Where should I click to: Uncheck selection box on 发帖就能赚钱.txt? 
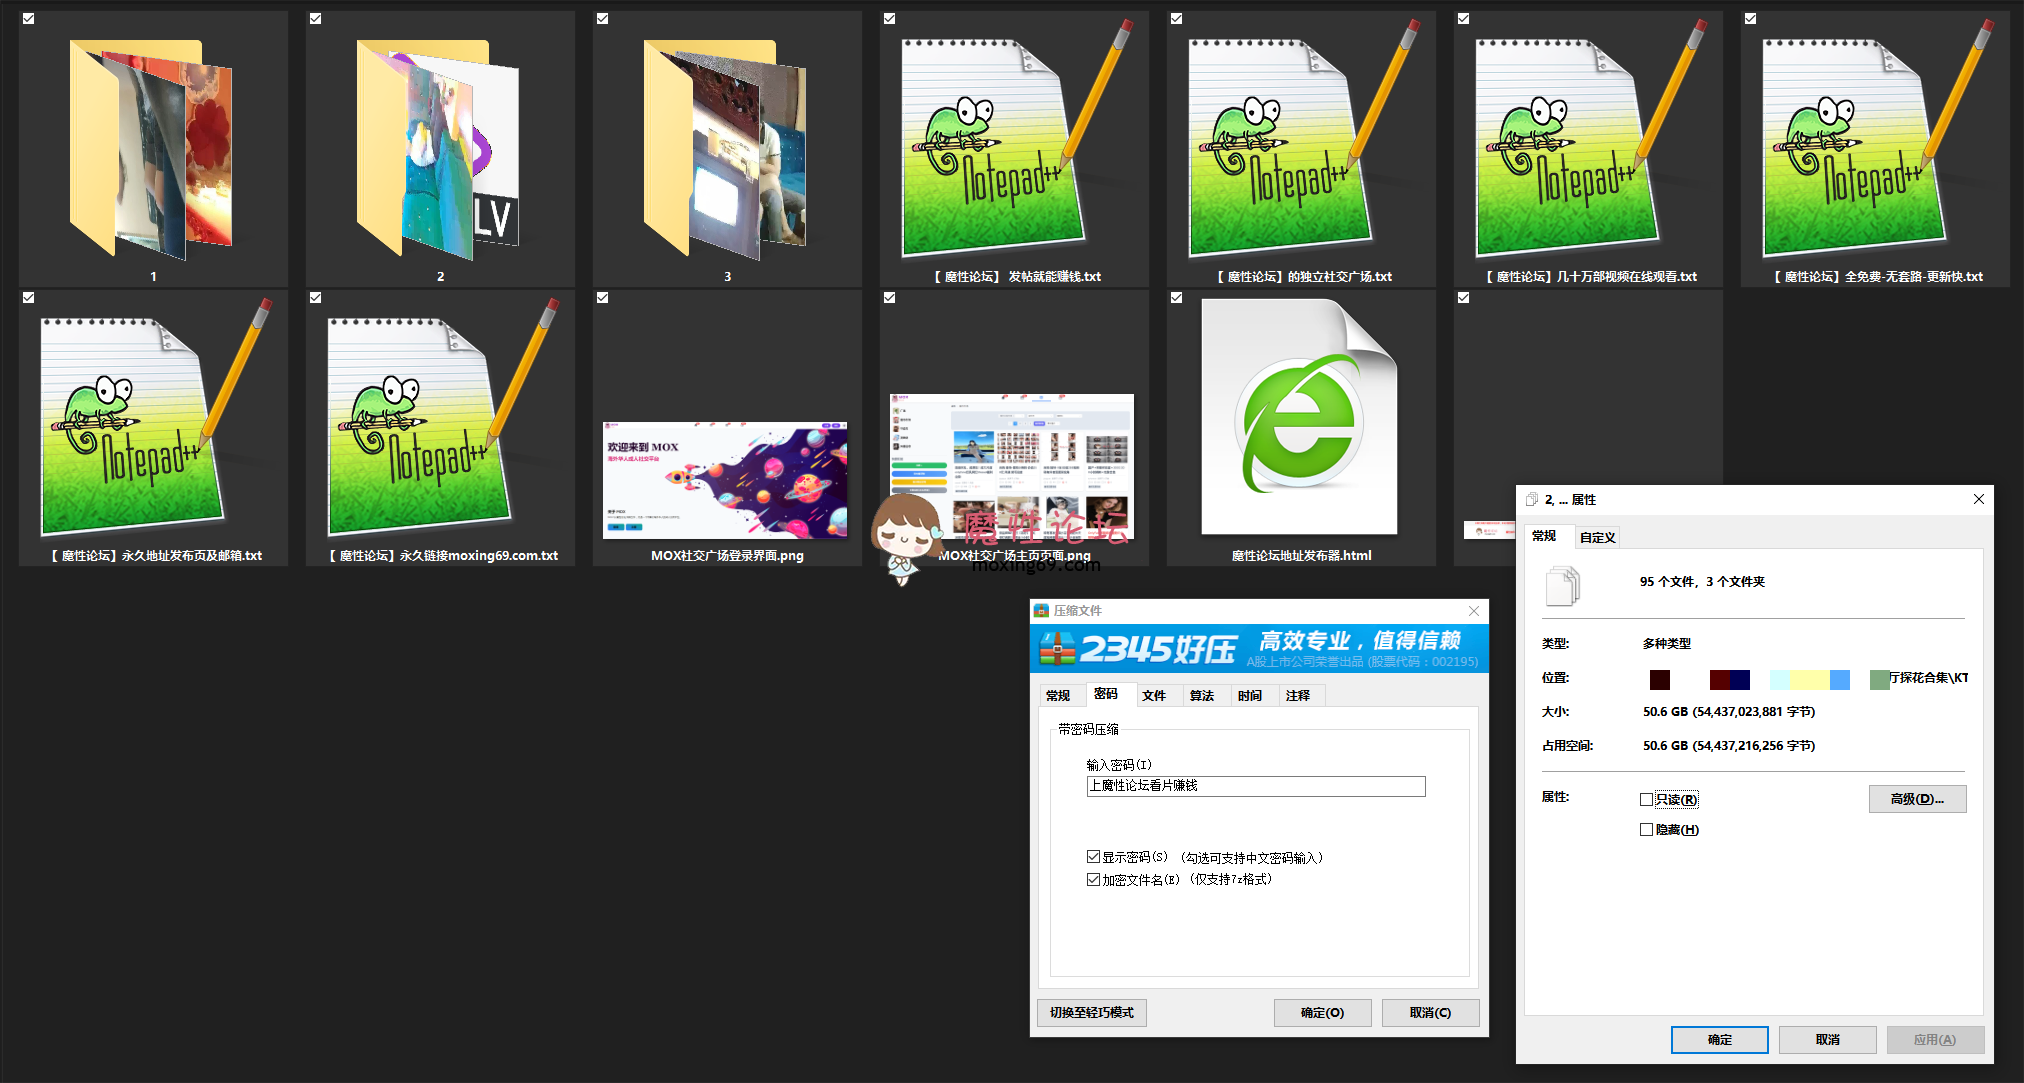pos(890,19)
